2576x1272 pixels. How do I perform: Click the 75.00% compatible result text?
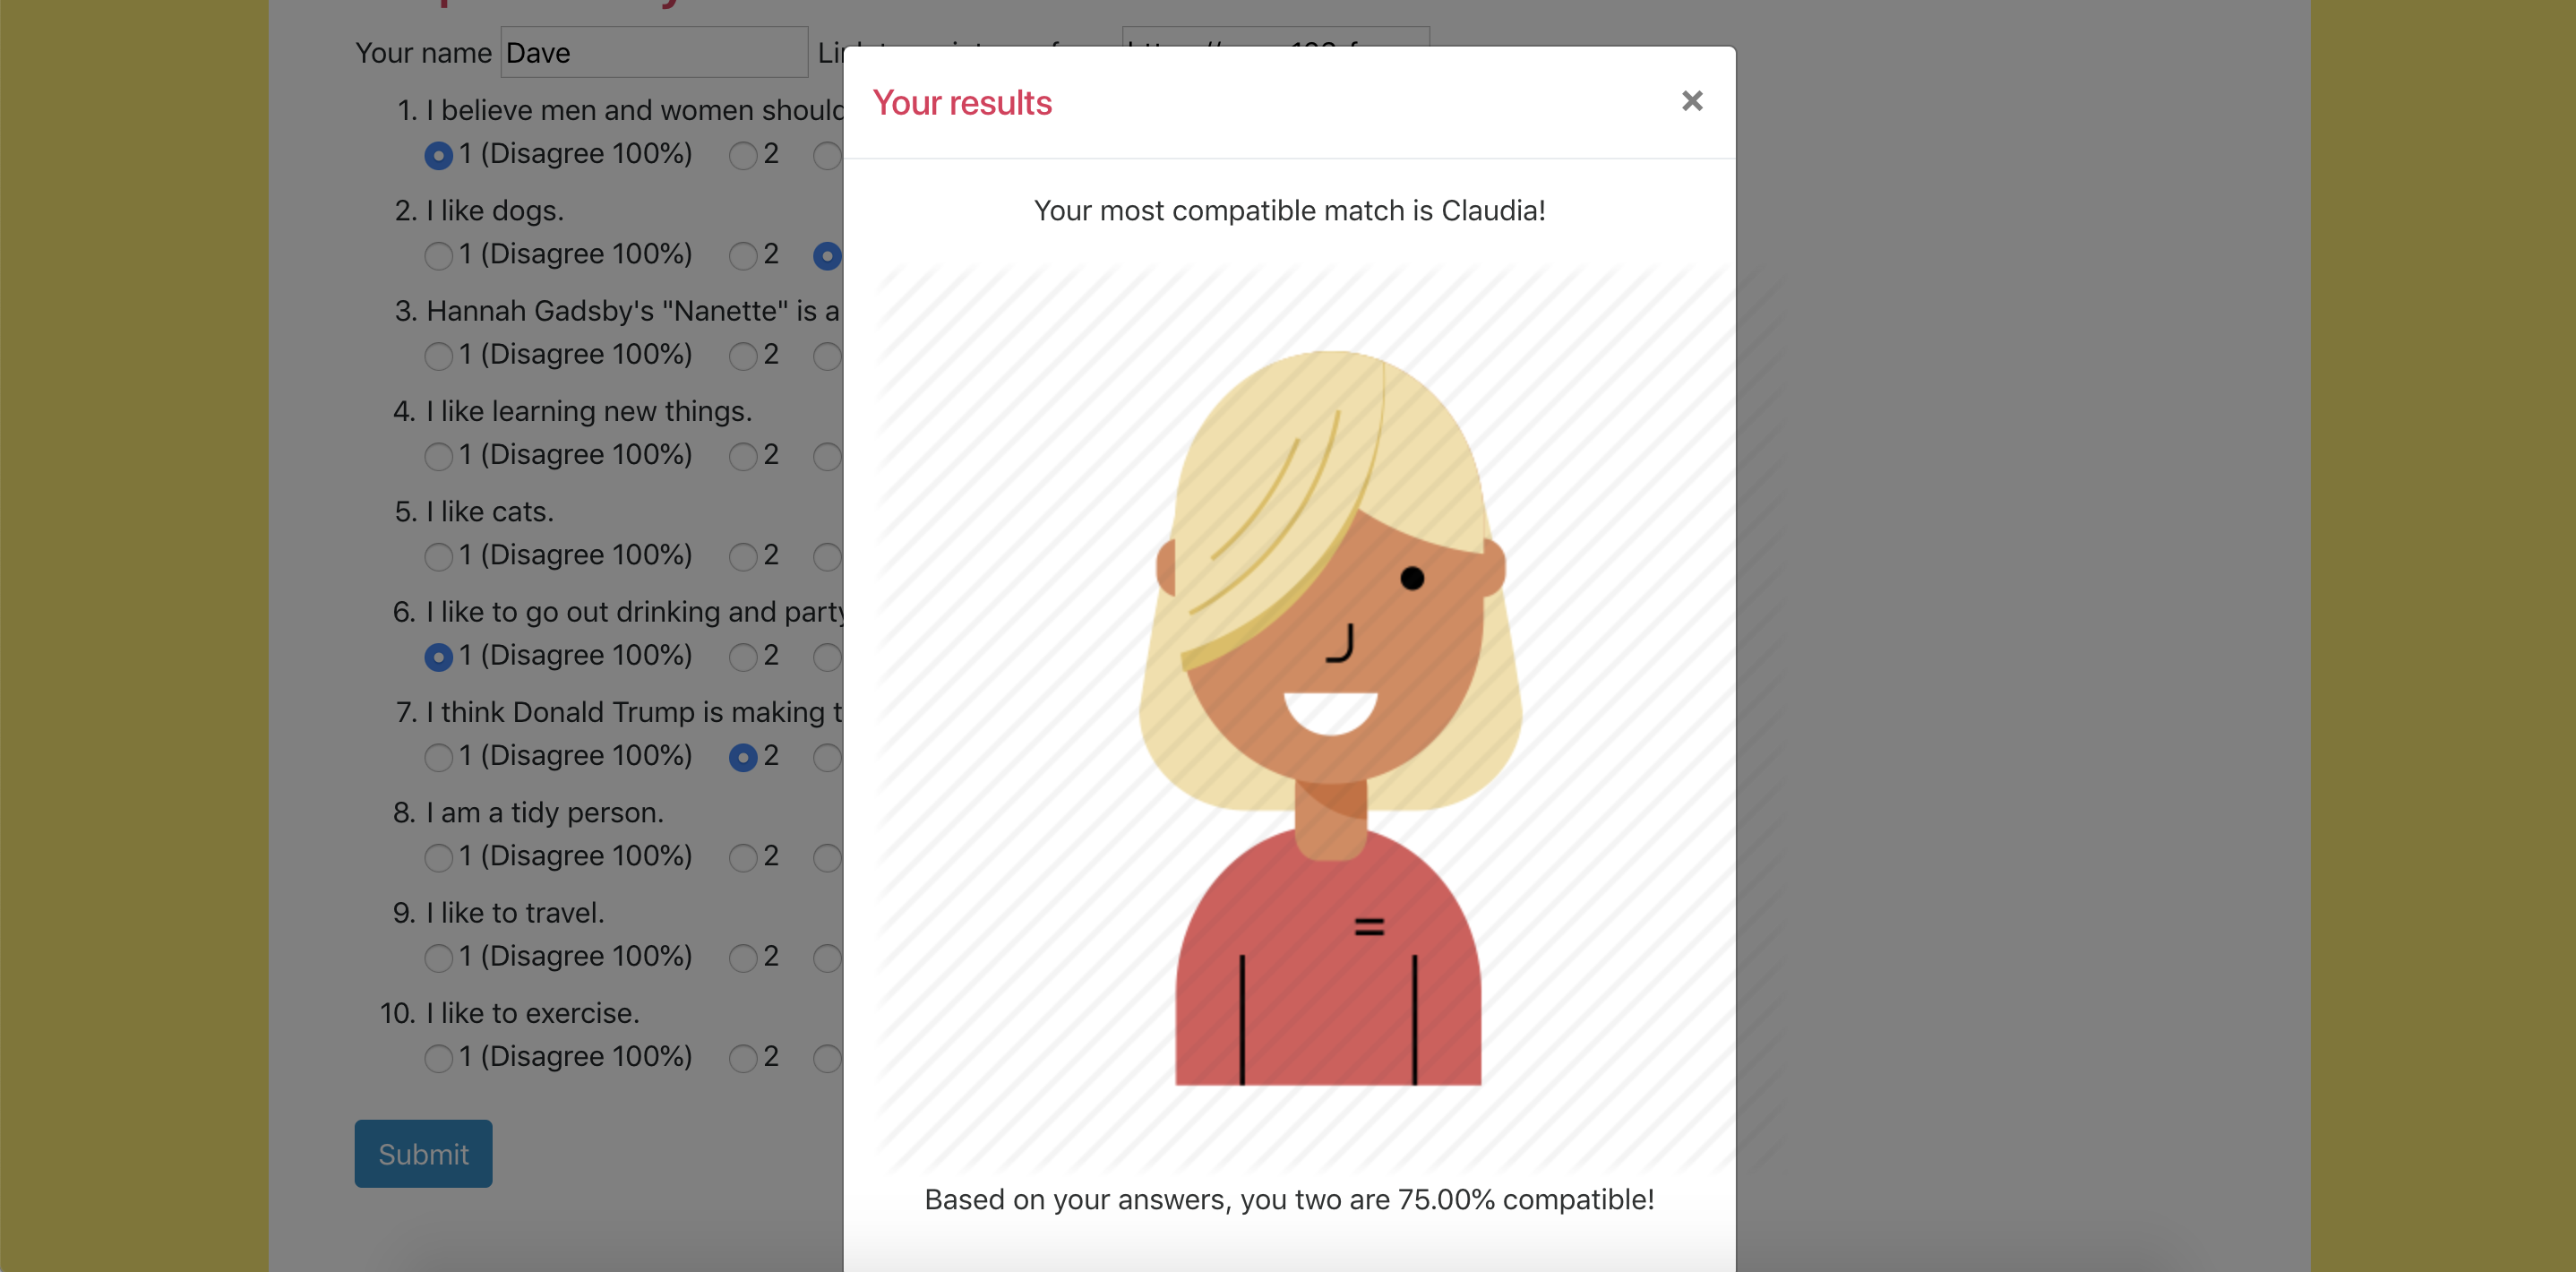[x=1288, y=1199]
